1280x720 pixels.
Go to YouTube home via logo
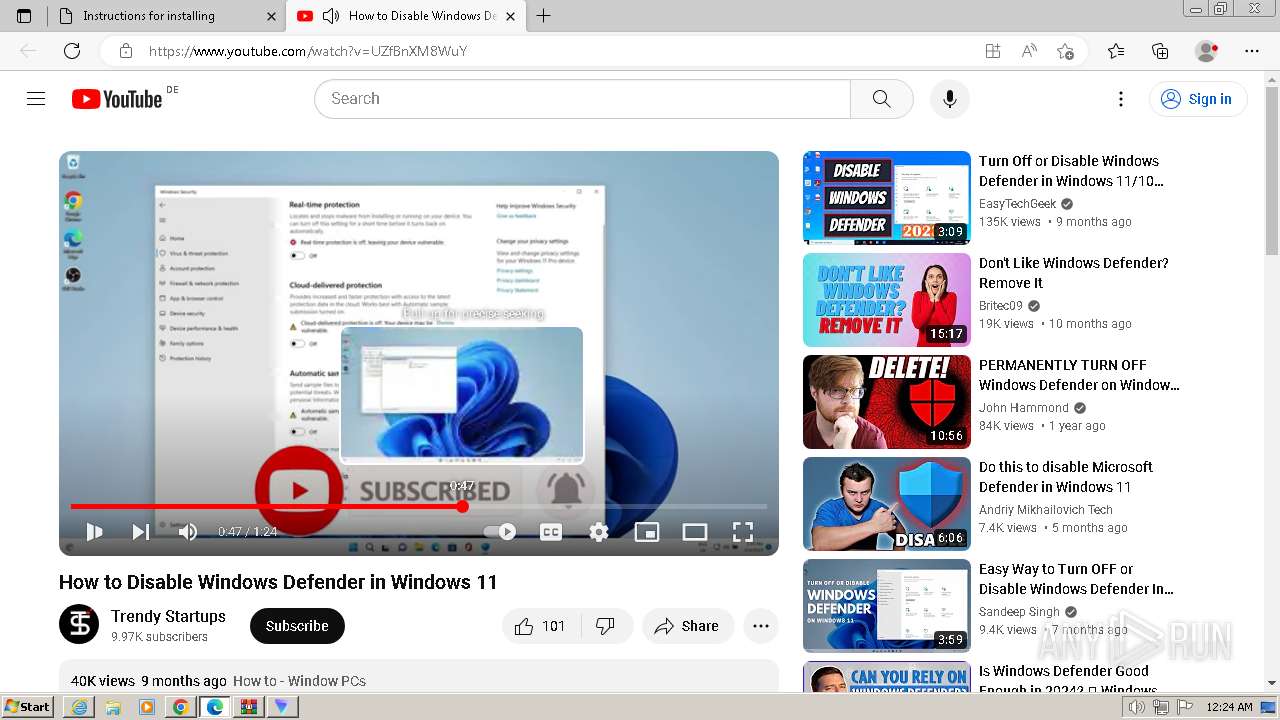tap(117, 99)
